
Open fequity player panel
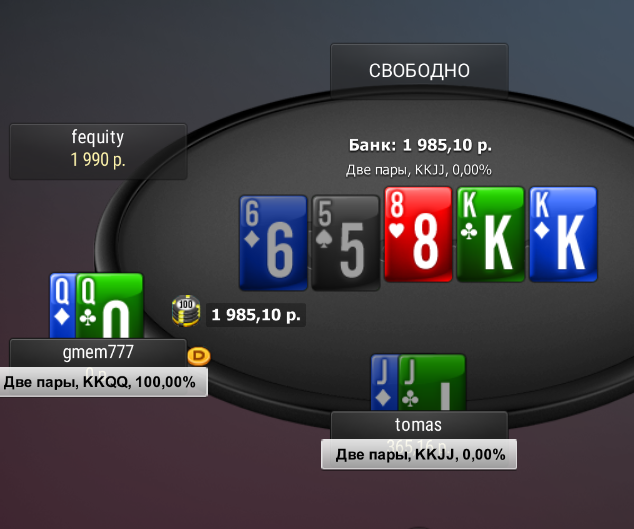coord(98,151)
